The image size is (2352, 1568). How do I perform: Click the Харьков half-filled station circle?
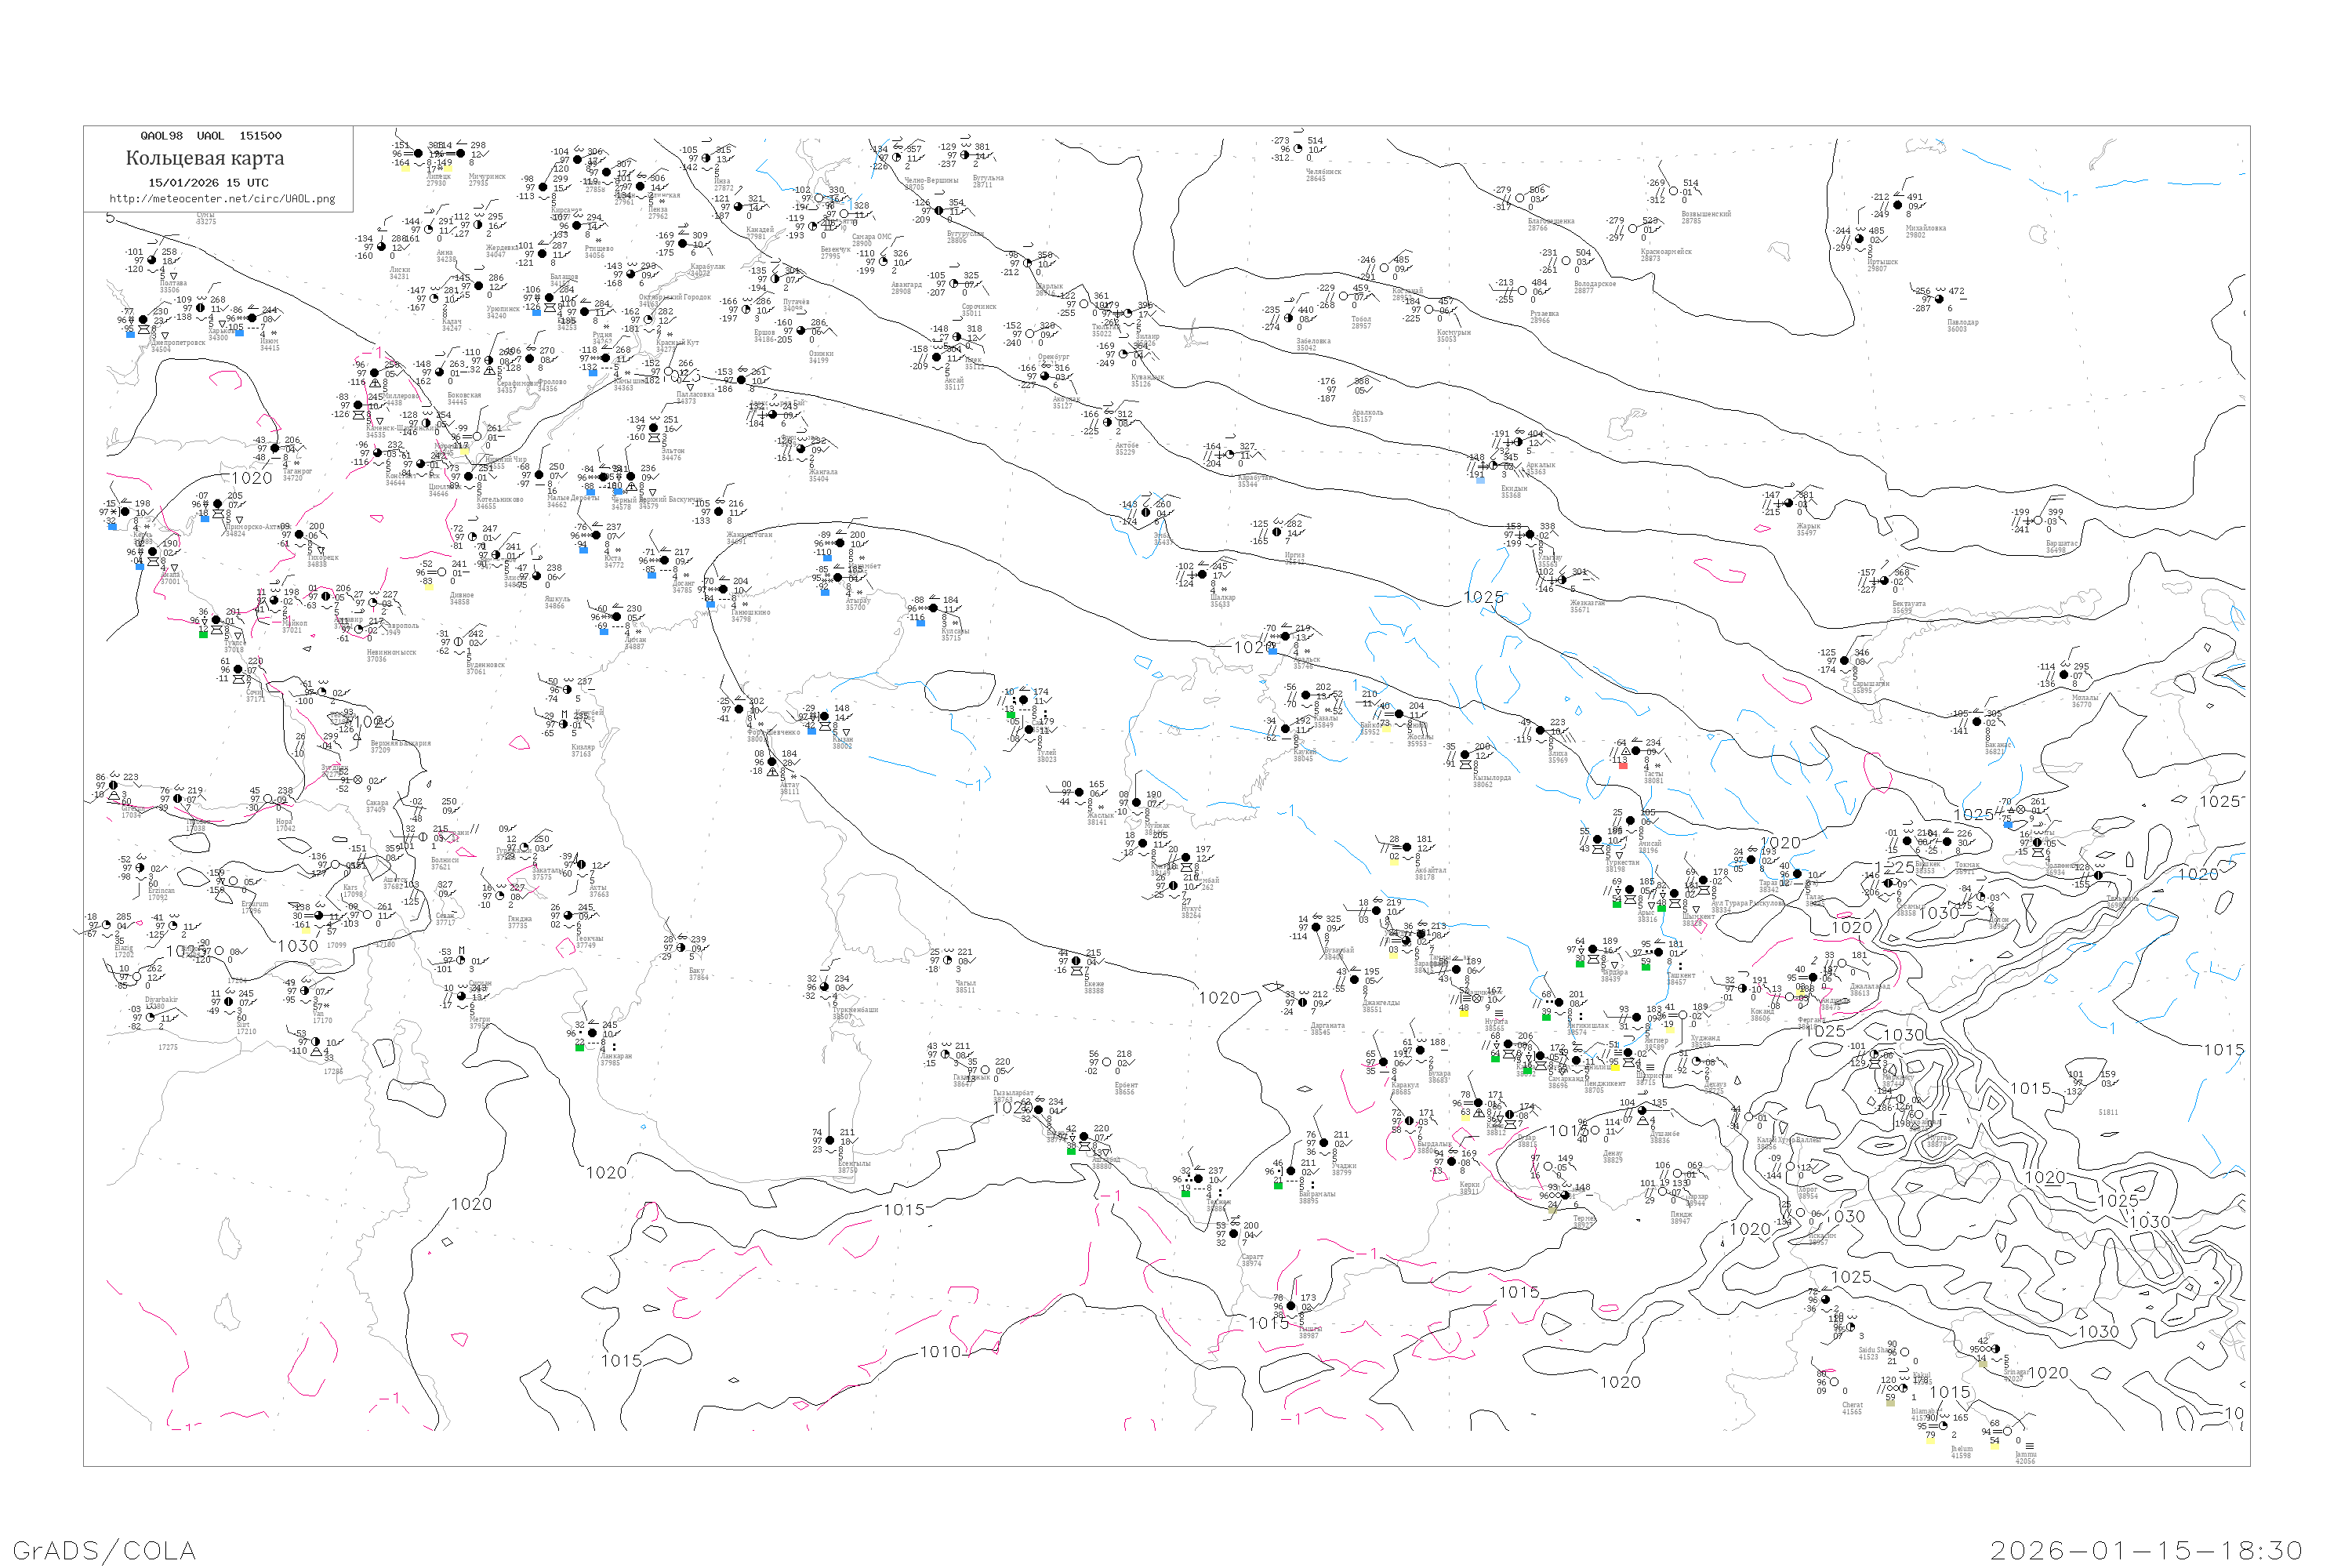pyautogui.click(x=200, y=308)
